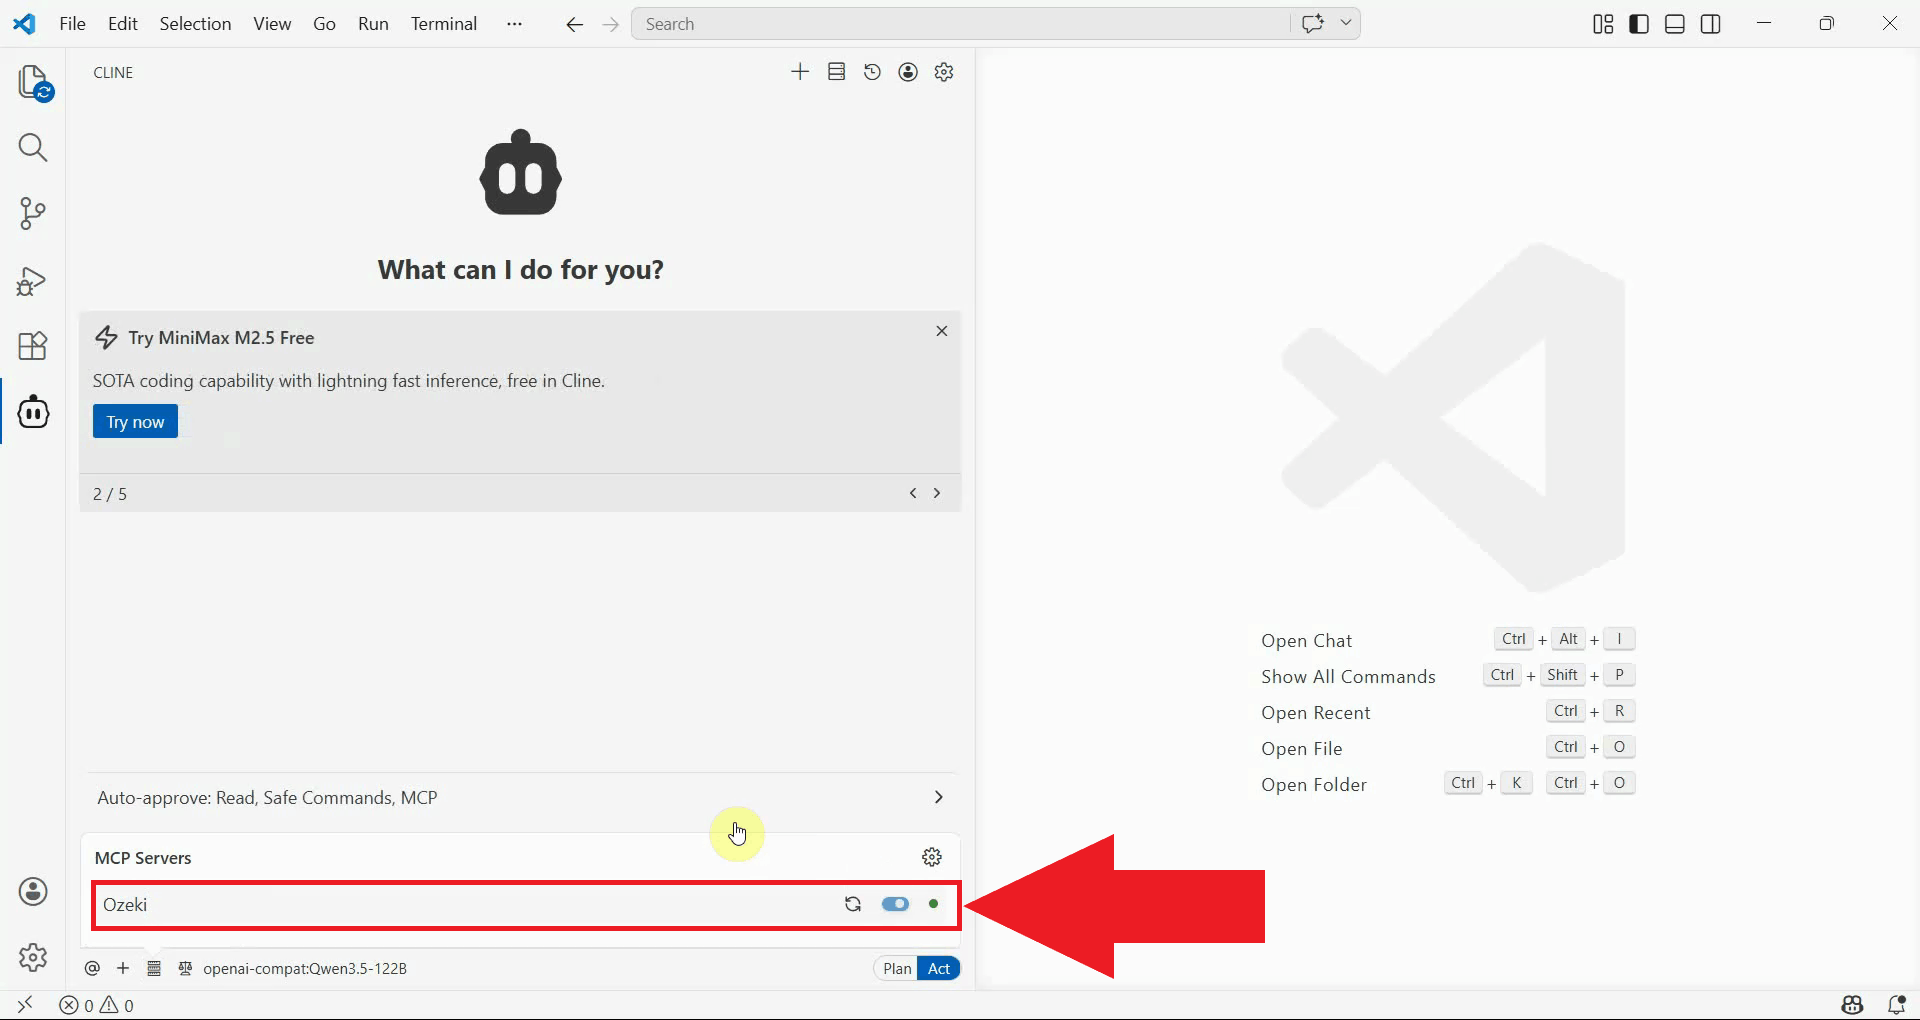
Task: Switch Cline to Act mode
Action: pos(939,968)
